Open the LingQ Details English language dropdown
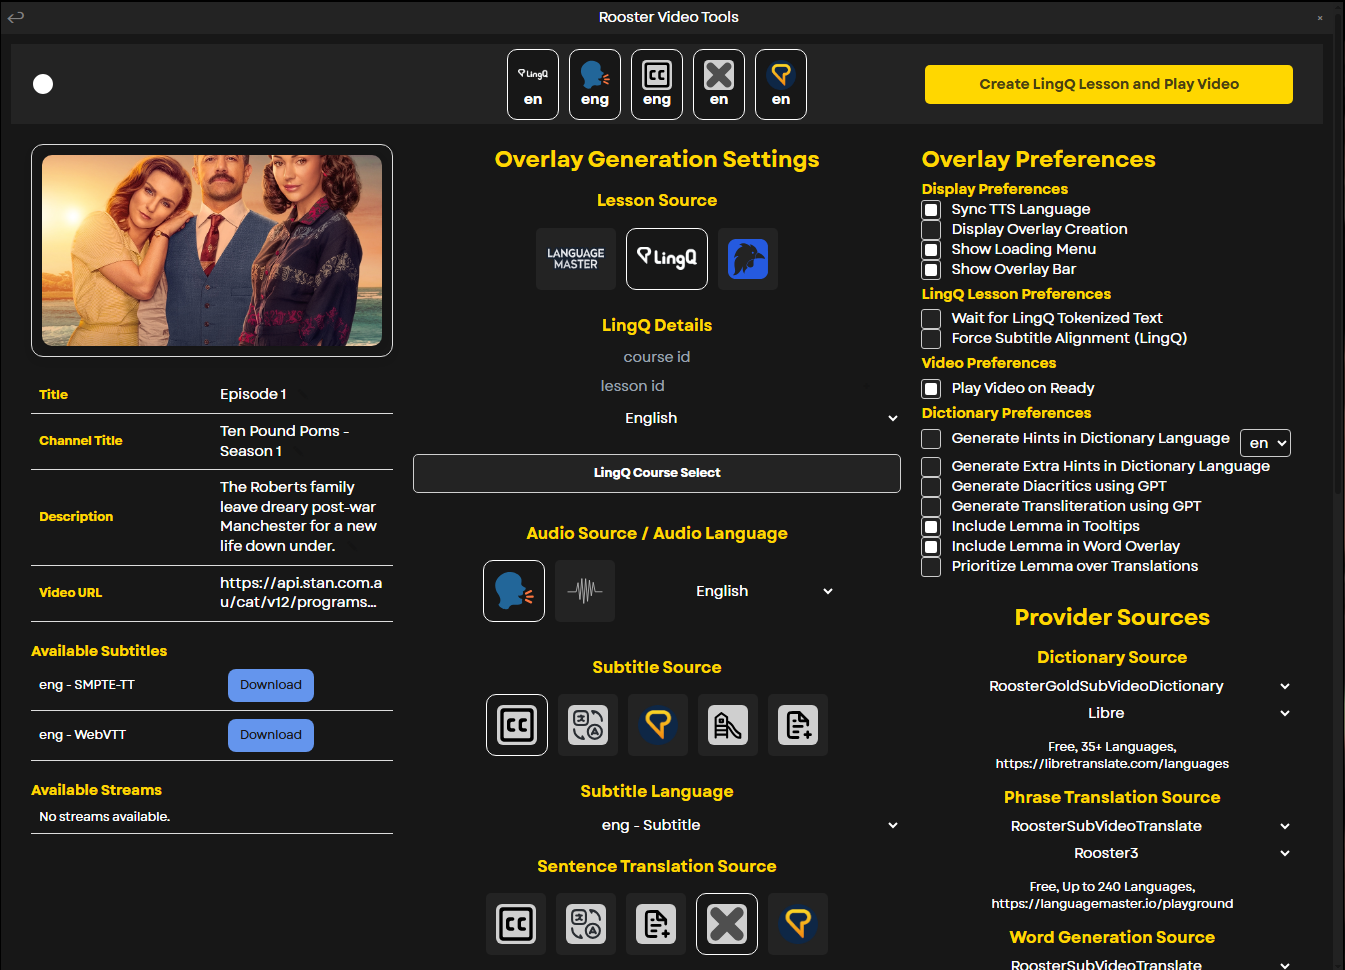 657,418
